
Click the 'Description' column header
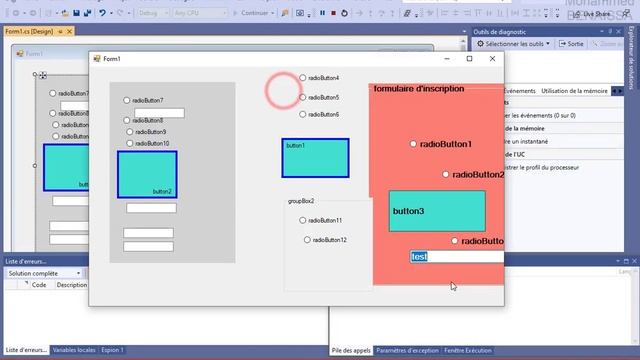tap(71, 285)
